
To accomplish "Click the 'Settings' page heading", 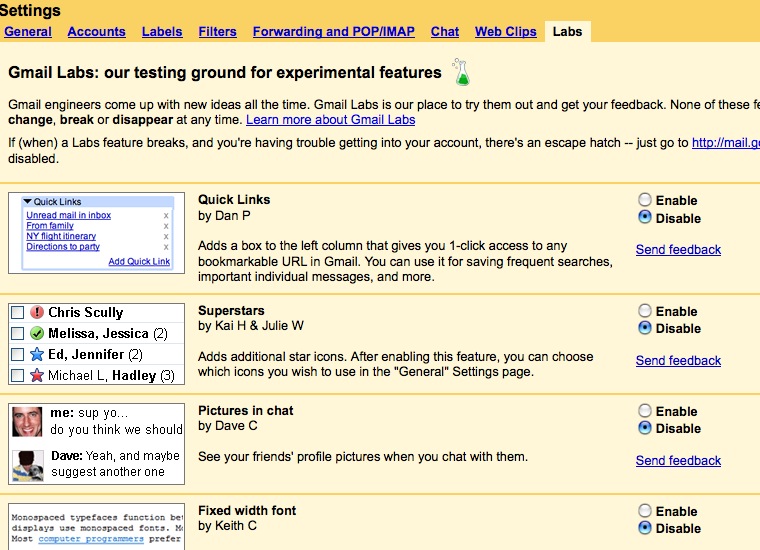I will (x=30, y=10).
